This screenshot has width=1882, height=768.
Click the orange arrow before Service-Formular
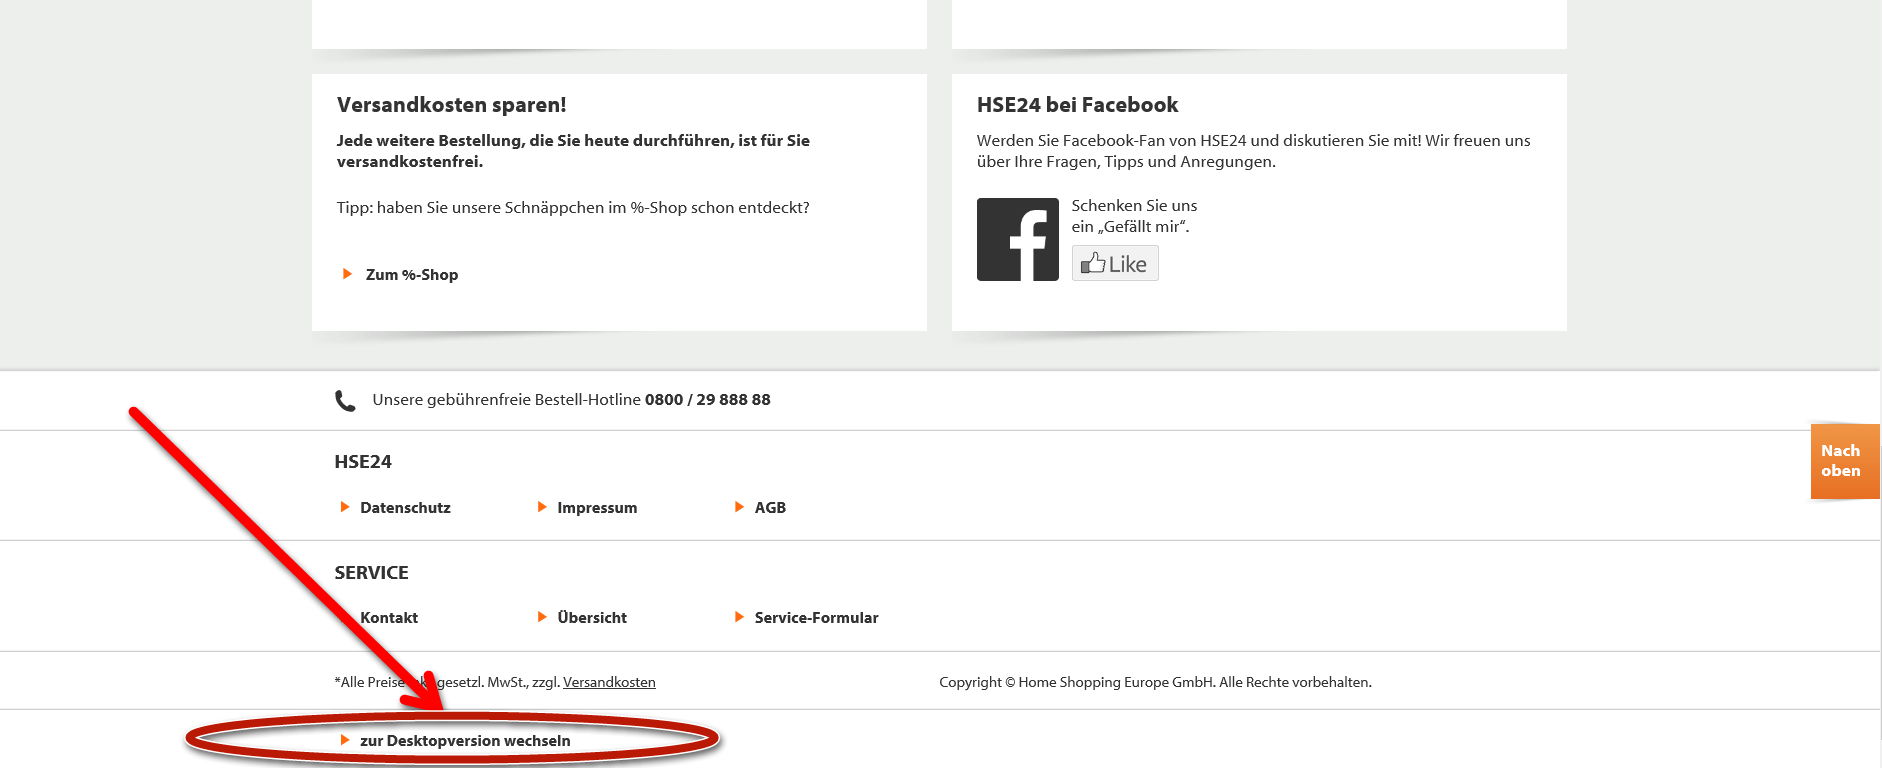(739, 617)
